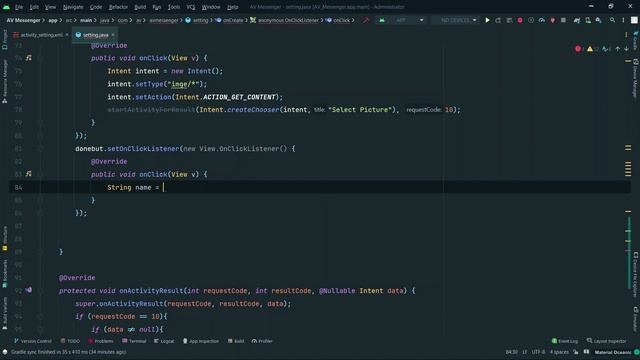640x360 pixels.
Task: Open the 4 spaces indent selector
Action: (559, 352)
